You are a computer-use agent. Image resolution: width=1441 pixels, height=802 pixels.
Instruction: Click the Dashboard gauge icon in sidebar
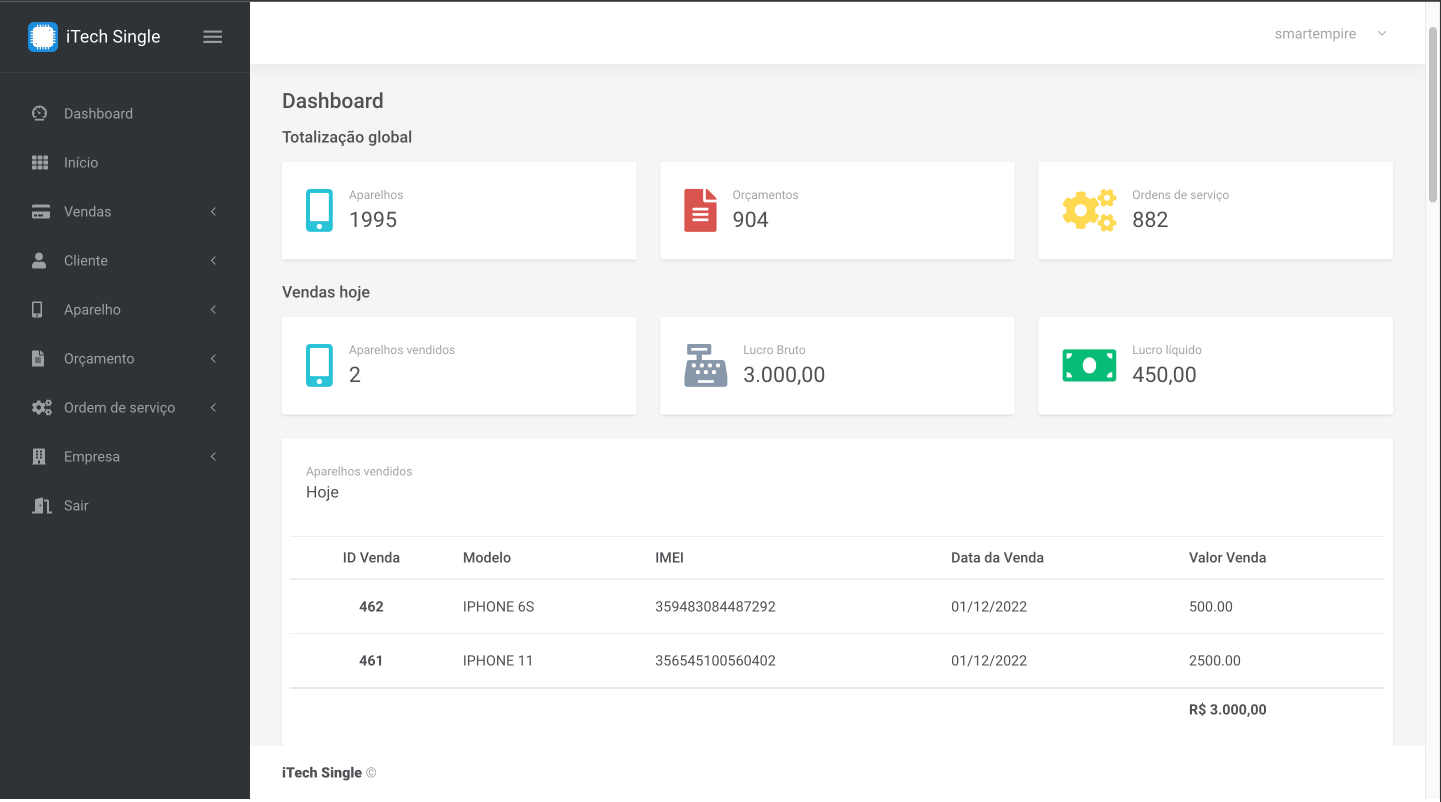tap(40, 113)
